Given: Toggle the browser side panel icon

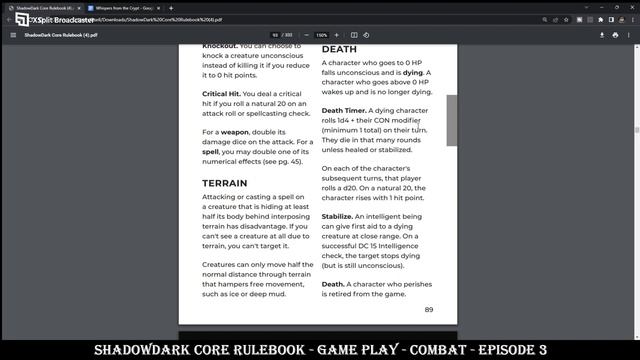Looking at the screenshot, I should [611, 20].
